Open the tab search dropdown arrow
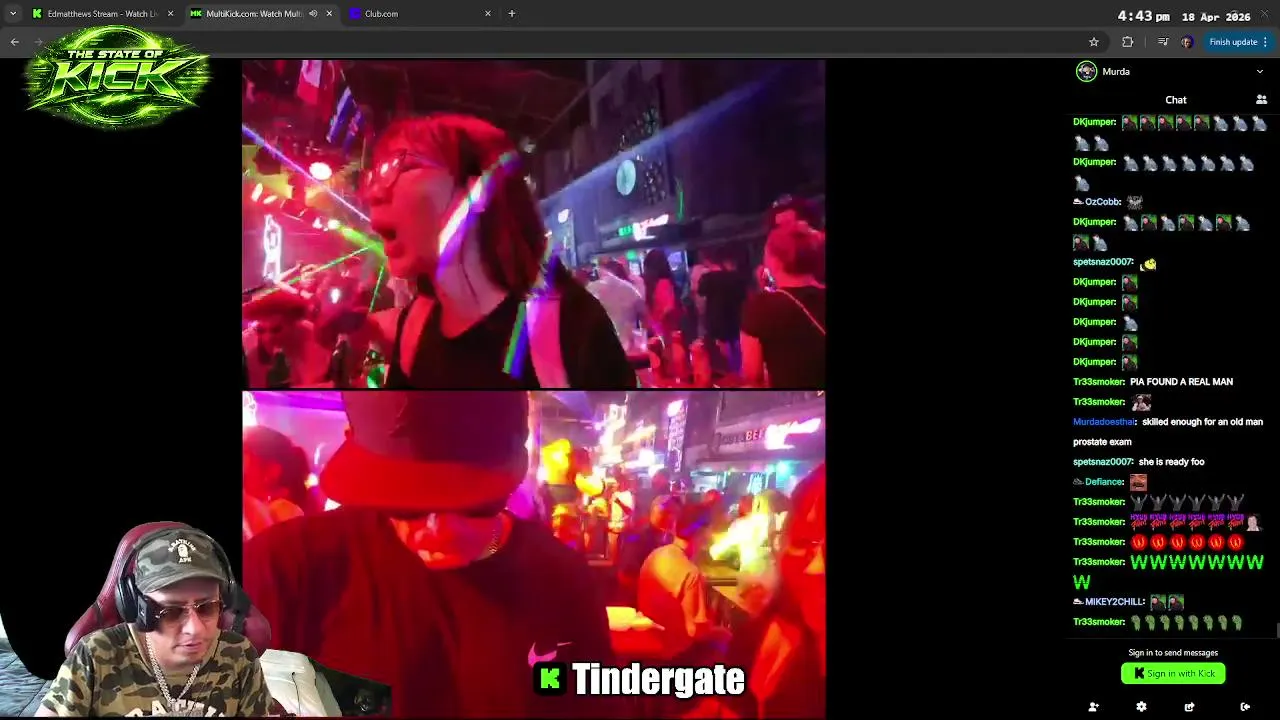The image size is (1280, 720). [x=13, y=14]
